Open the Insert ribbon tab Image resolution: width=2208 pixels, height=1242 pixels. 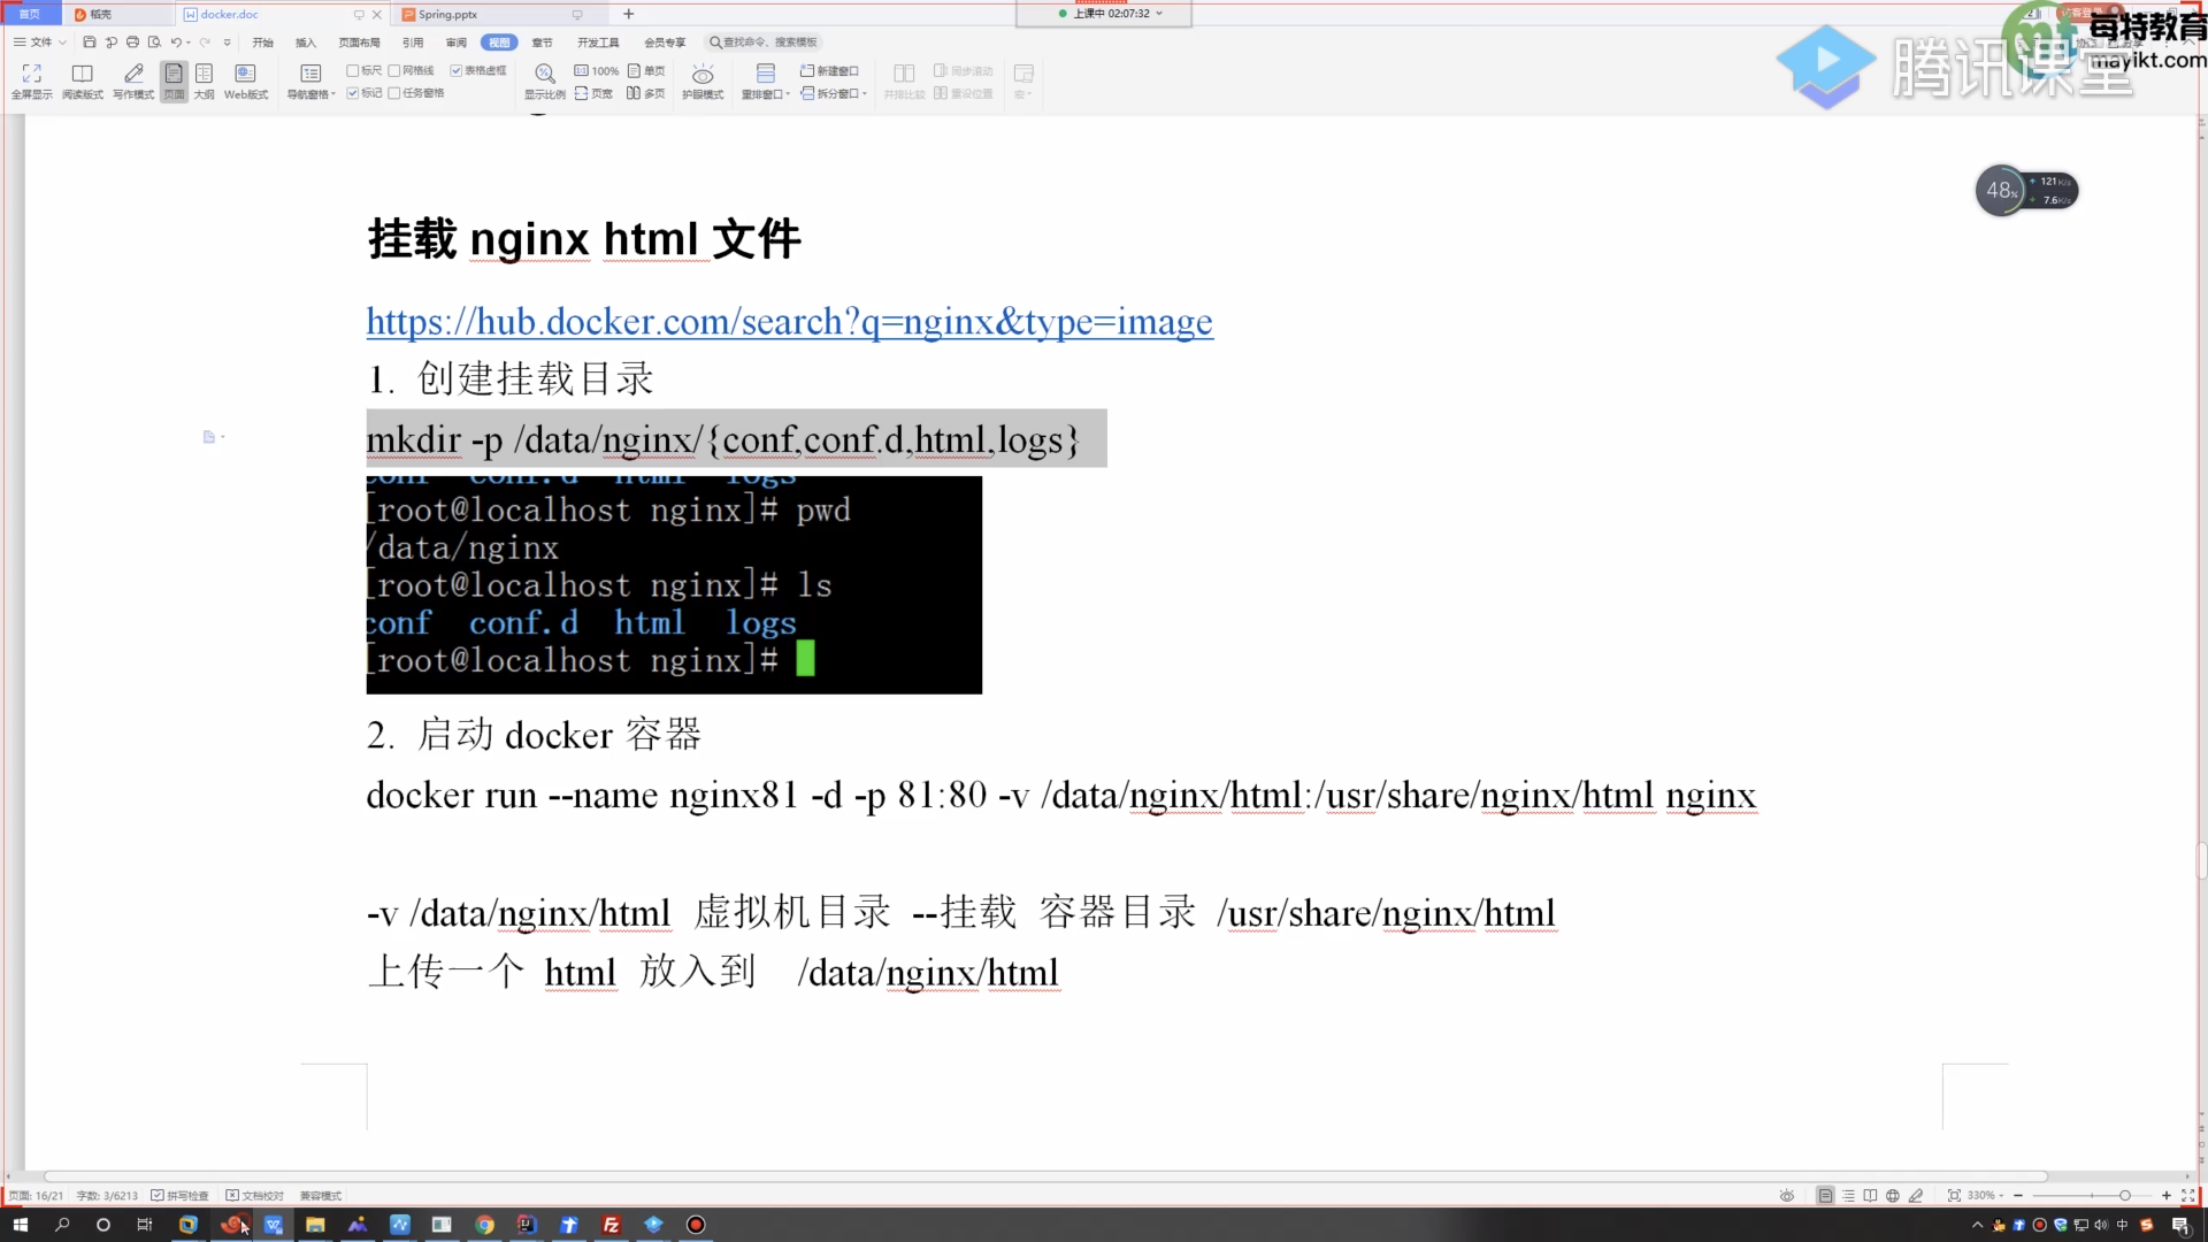coord(305,42)
